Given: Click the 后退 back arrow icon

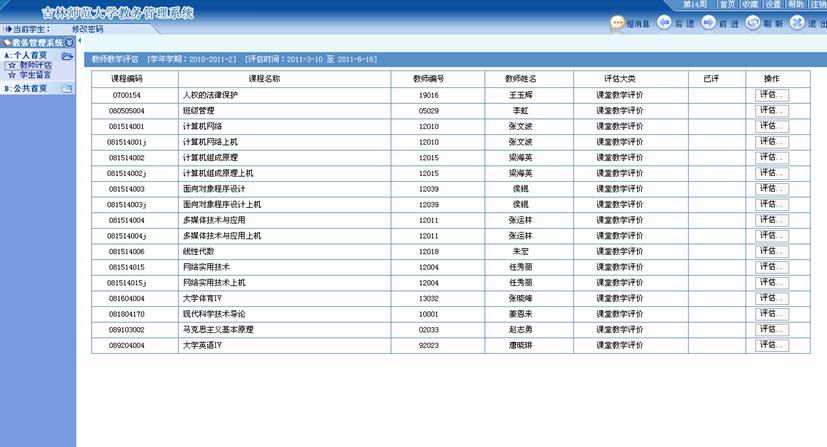Looking at the screenshot, I should tap(664, 23).
